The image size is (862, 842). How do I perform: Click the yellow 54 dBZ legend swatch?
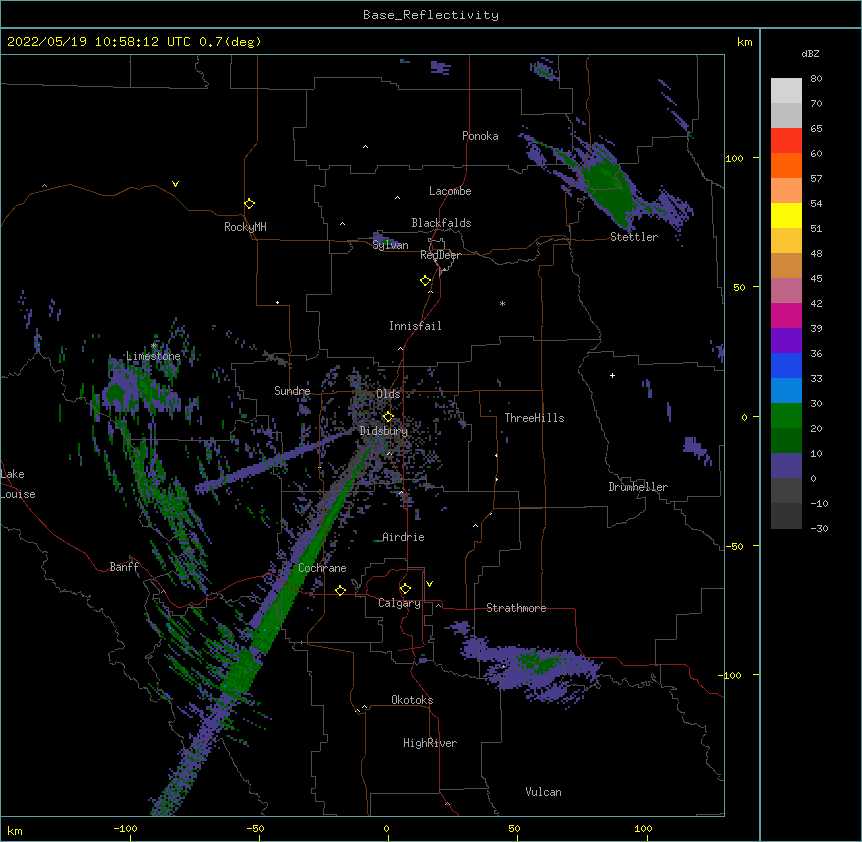click(786, 215)
